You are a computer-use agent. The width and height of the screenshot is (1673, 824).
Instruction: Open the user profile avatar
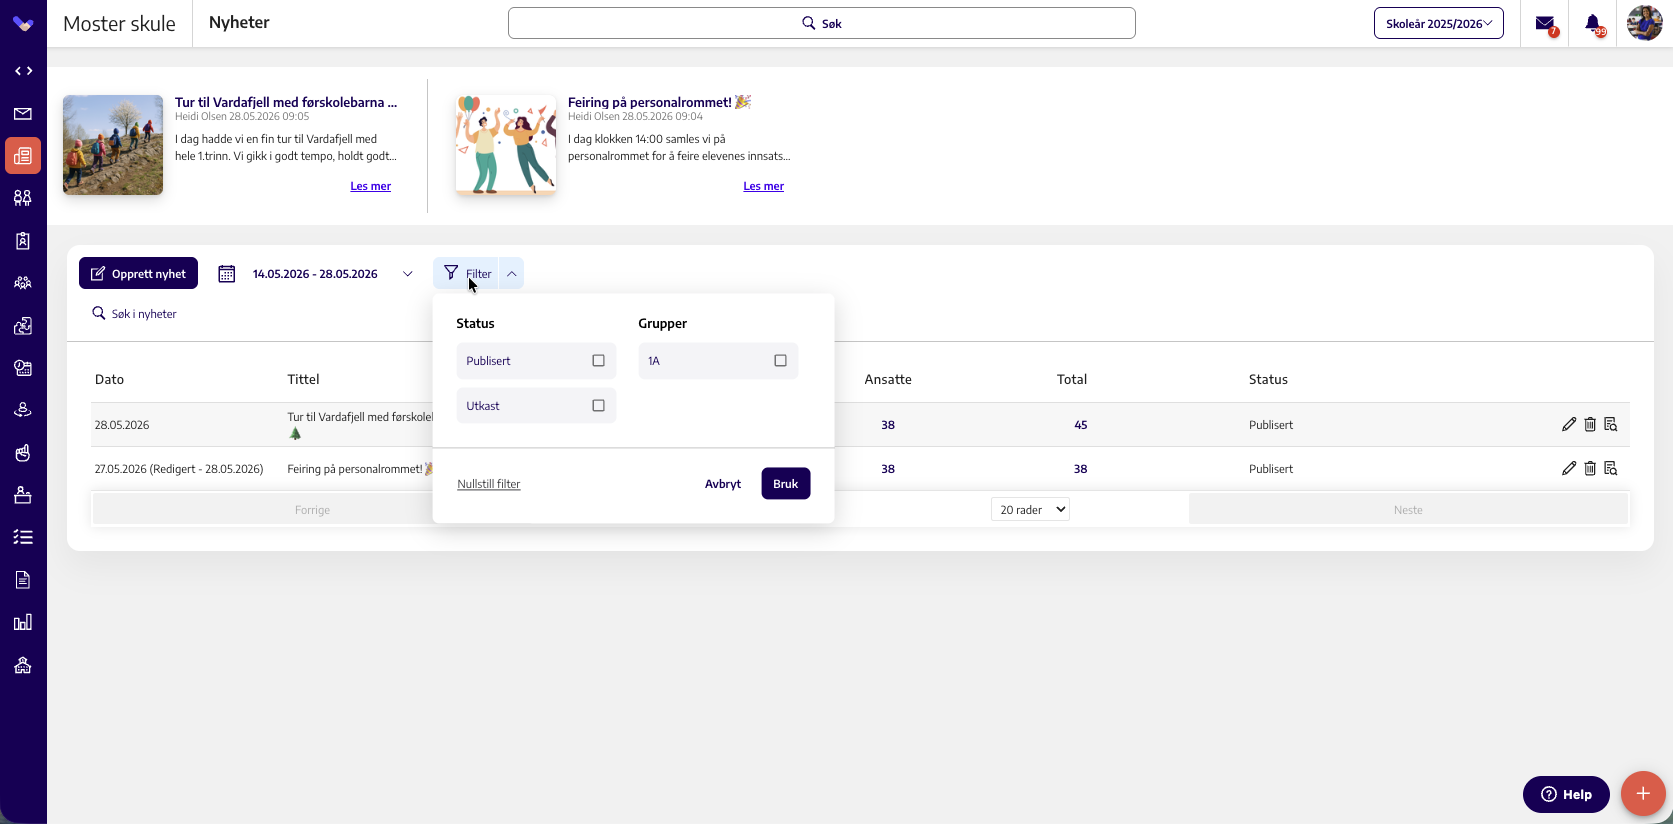[1644, 23]
